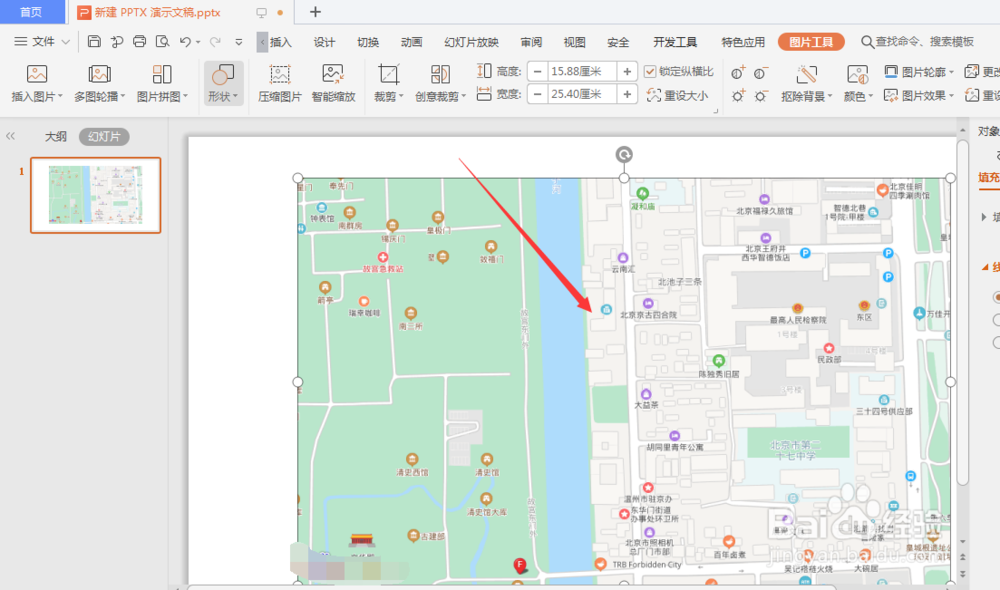Expand 图片轮廓 dropdown arrow
1000x590 pixels.
(x=952, y=72)
